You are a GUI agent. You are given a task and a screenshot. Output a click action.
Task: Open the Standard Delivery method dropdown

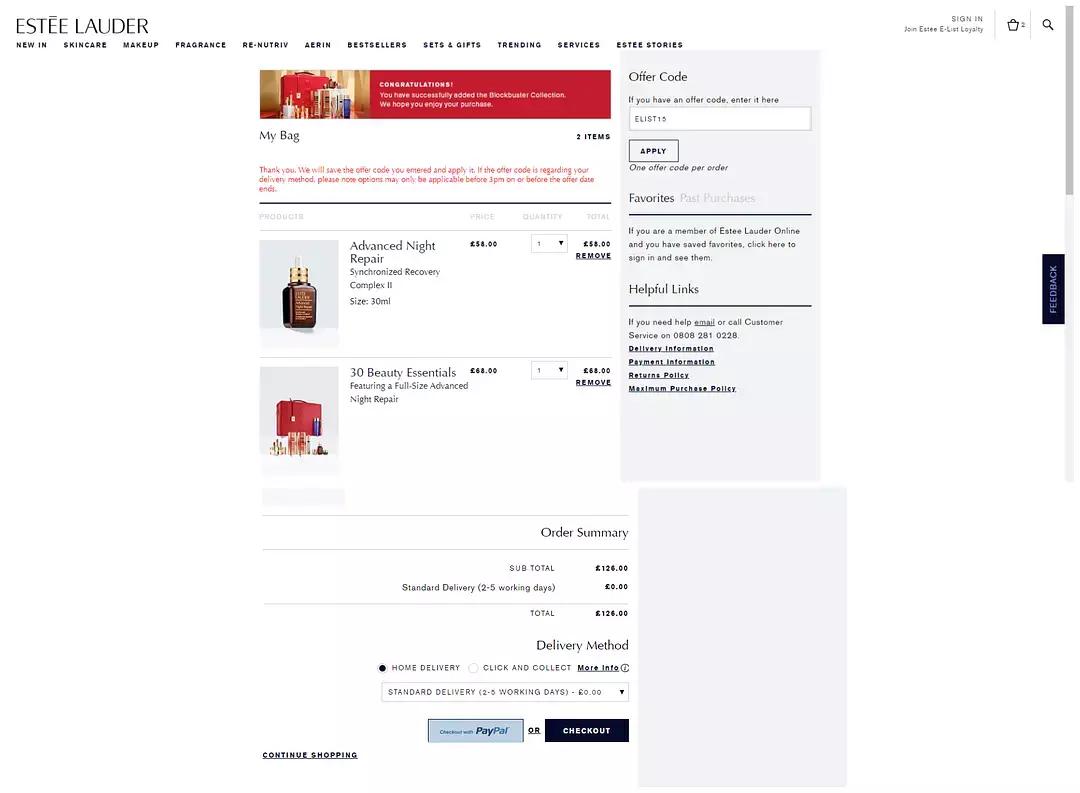[x=505, y=692]
